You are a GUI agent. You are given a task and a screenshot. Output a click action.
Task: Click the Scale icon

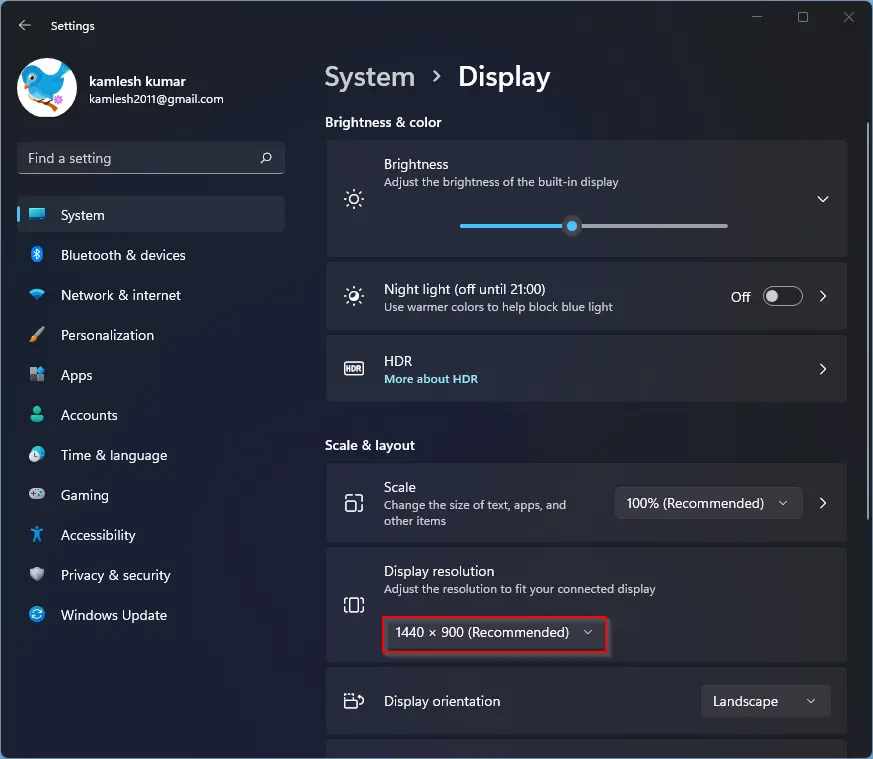(x=354, y=503)
